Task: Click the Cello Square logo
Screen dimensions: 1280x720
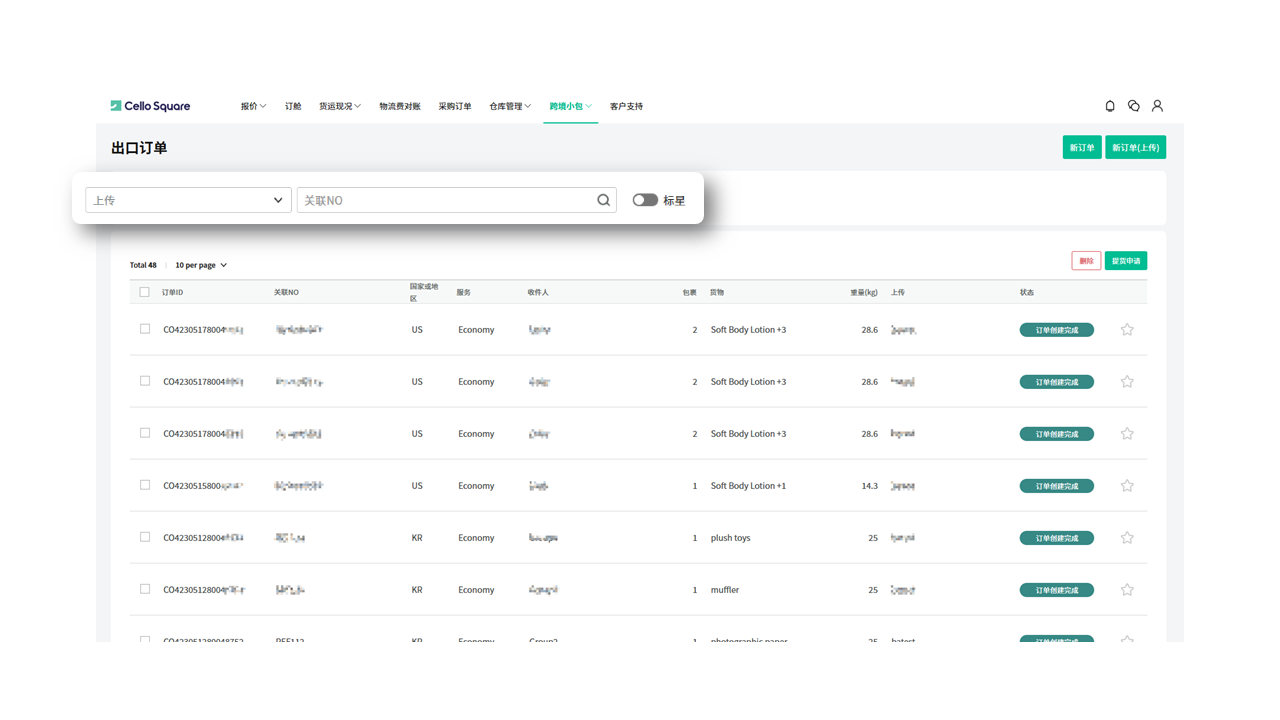Action: (150, 106)
